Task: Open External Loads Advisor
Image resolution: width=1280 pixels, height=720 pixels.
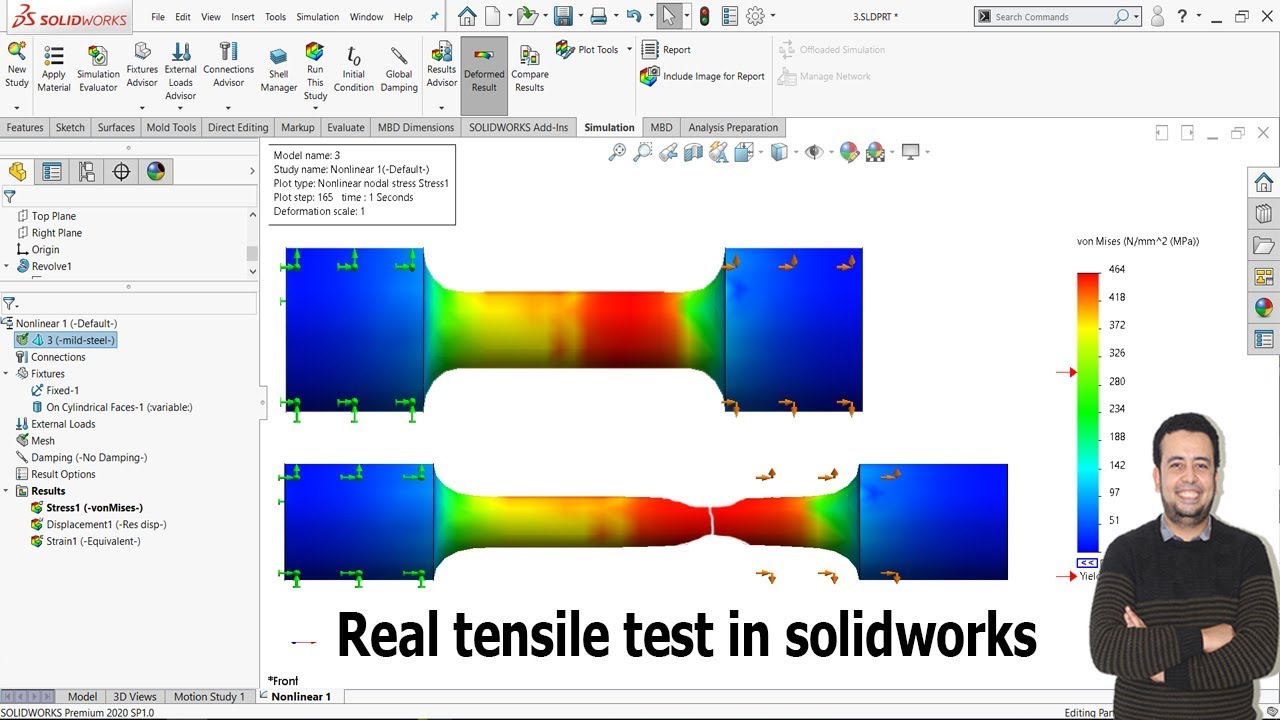Action: (181, 70)
